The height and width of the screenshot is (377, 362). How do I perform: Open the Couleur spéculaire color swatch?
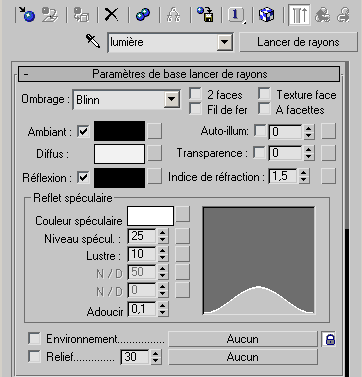[151, 216]
